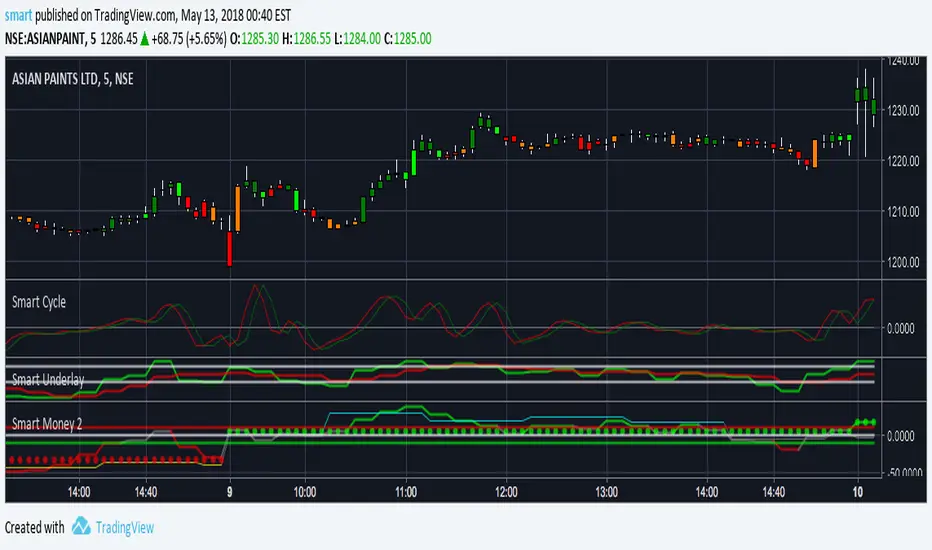Viewport: 932px width, 550px height.
Task: Click the 1230.00 price axis label
Action: click(903, 111)
